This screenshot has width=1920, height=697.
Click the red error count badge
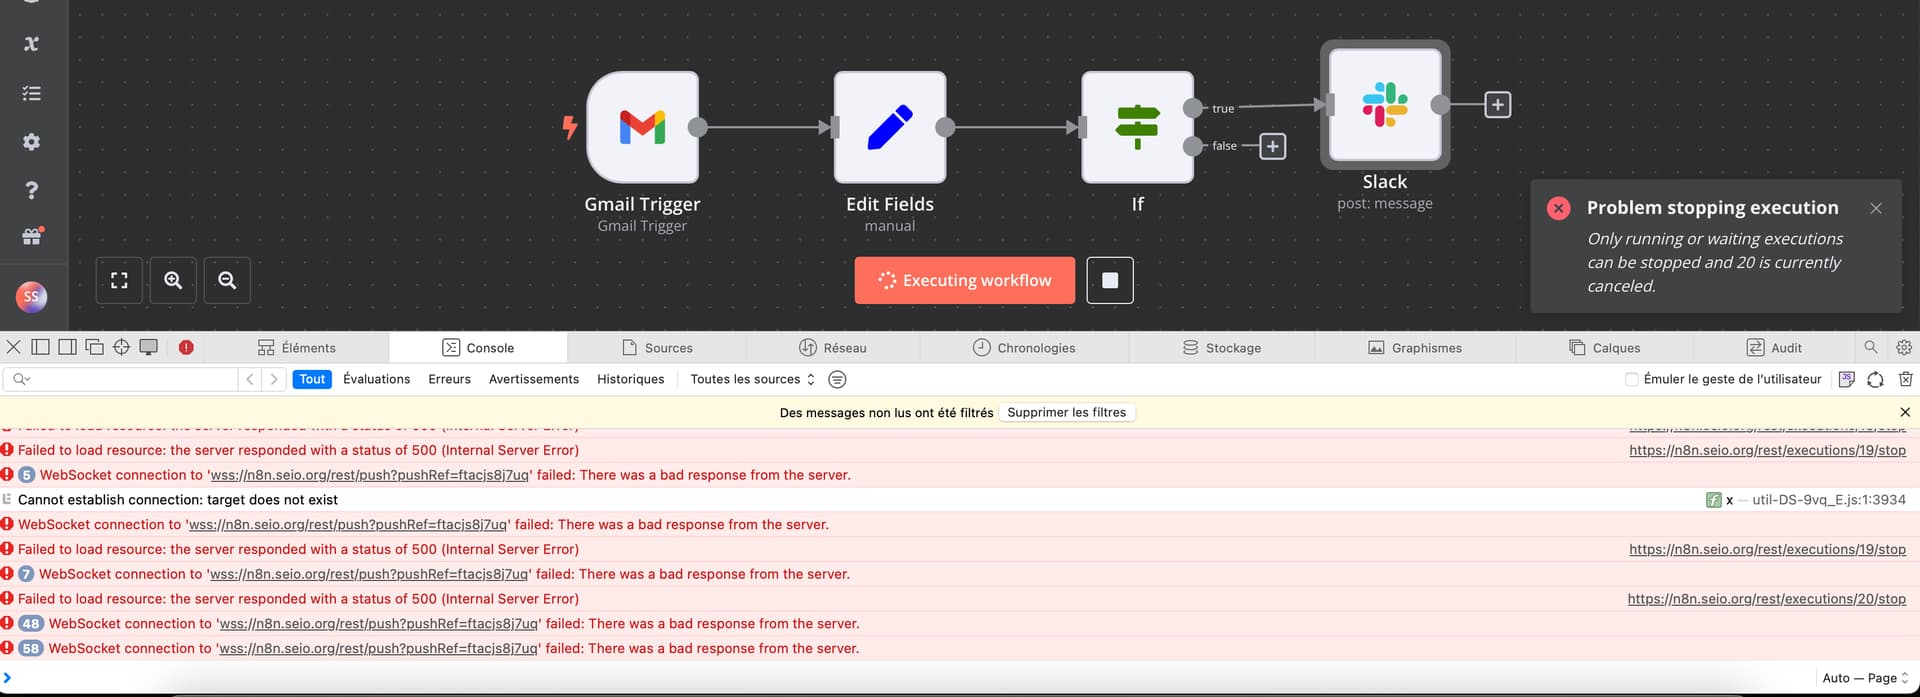click(x=186, y=347)
